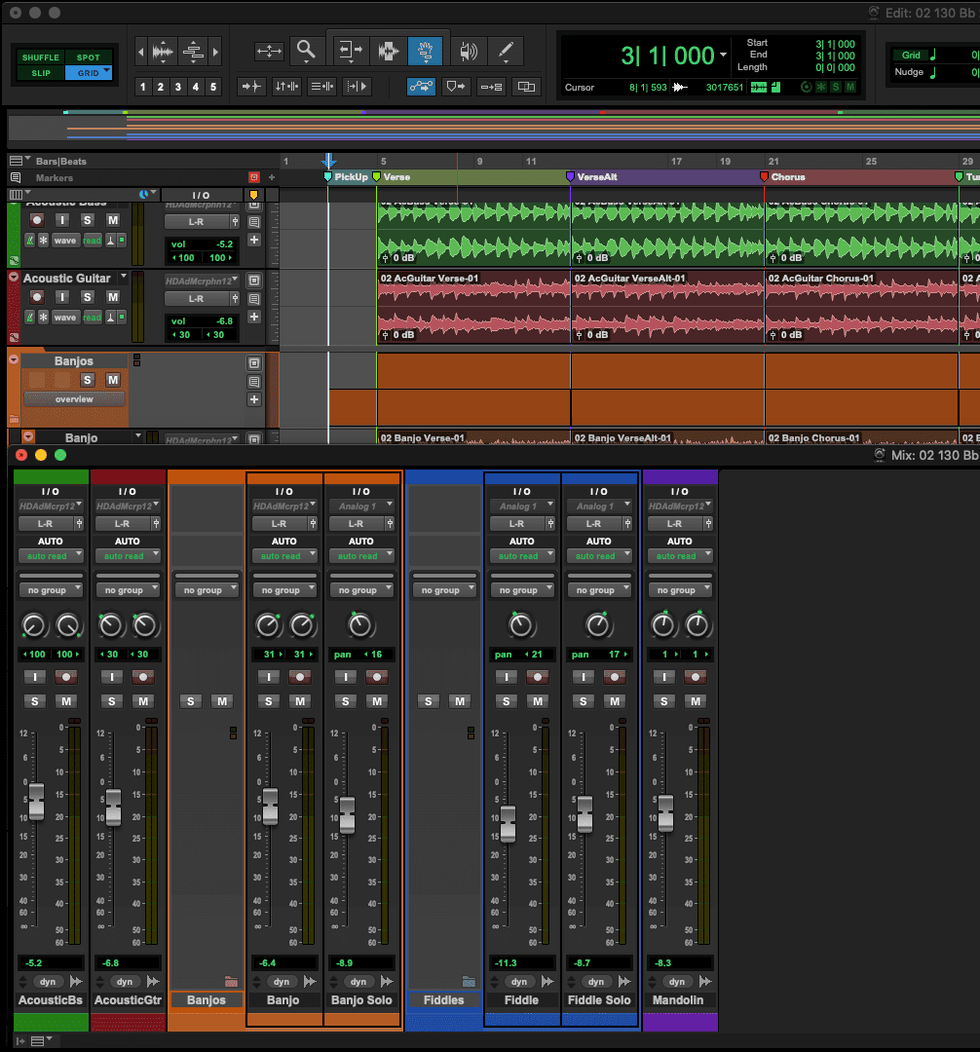Mute the Mandolin channel in mixer
980x1052 pixels.
(696, 701)
